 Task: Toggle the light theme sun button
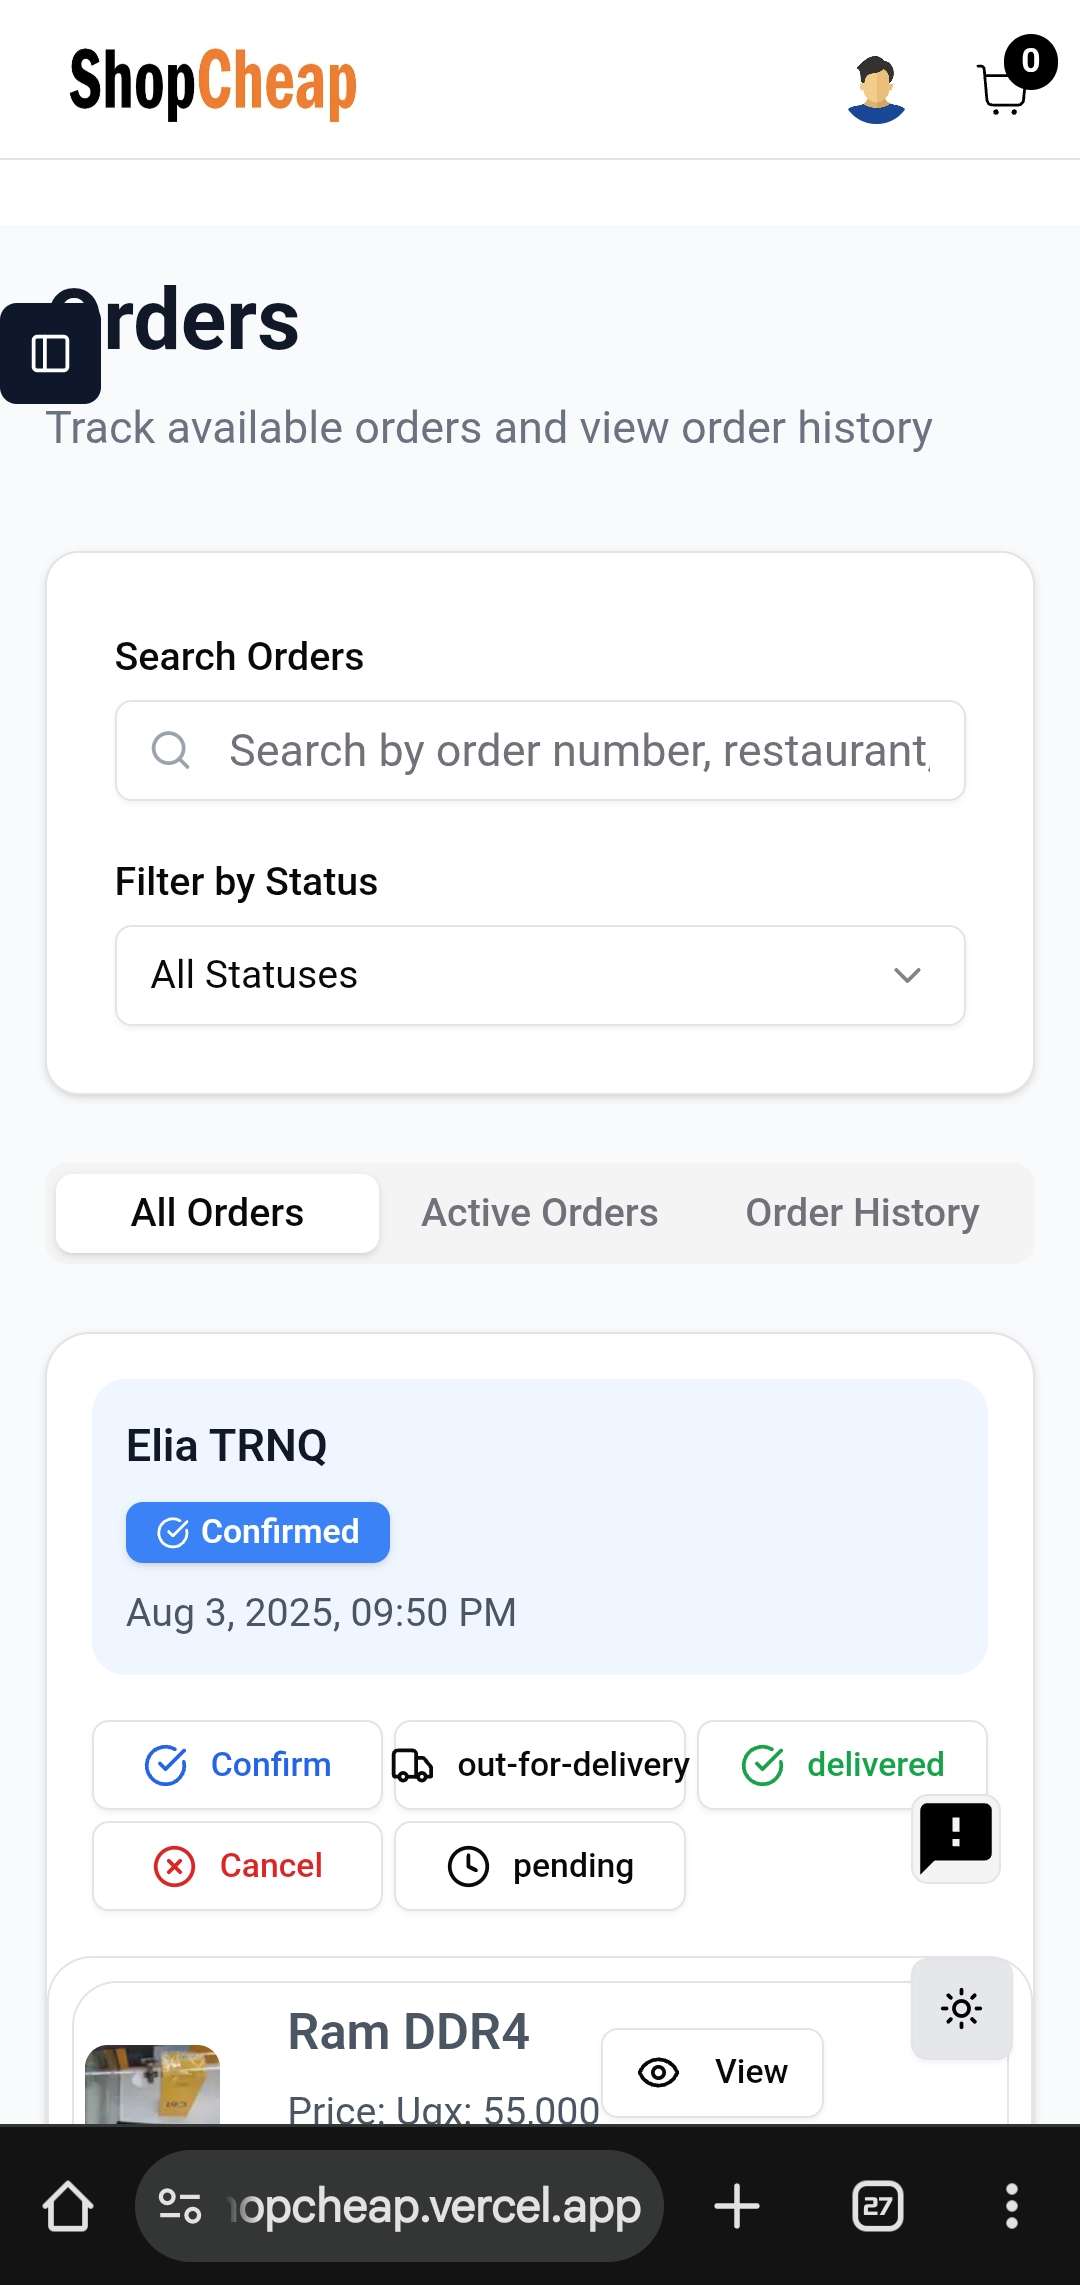[x=962, y=2008]
